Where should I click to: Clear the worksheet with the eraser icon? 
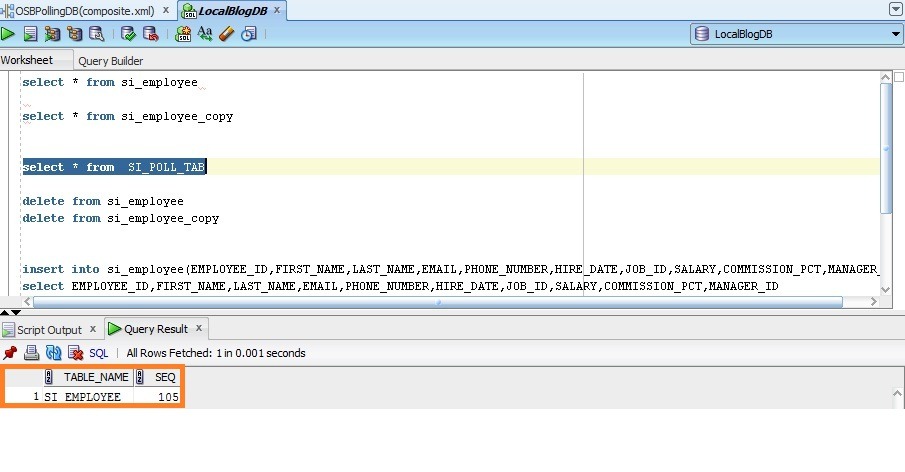(226, 34)
